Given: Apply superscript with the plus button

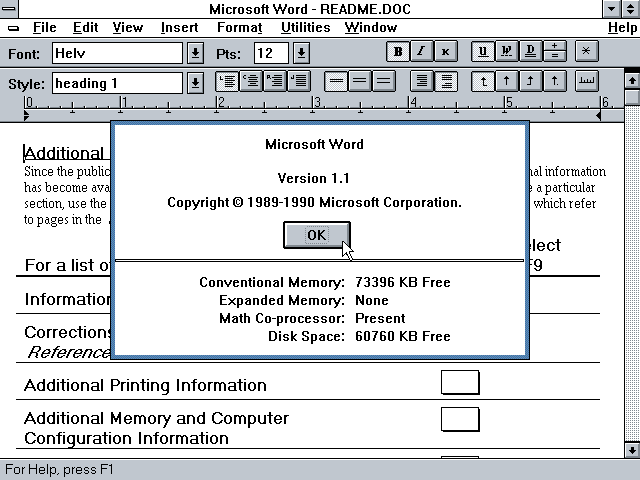Looking at the screenshot, I should tap(554, 46).
